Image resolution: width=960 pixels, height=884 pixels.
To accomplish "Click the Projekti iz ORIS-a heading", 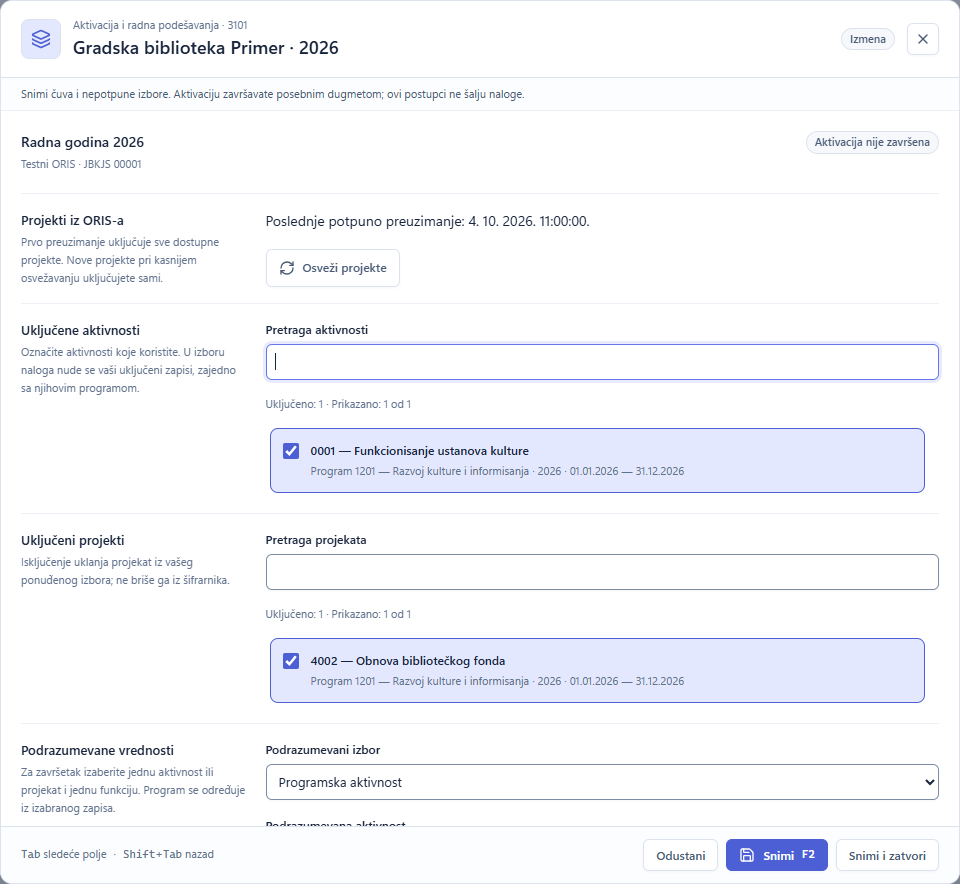I will (x=72, y=220).
